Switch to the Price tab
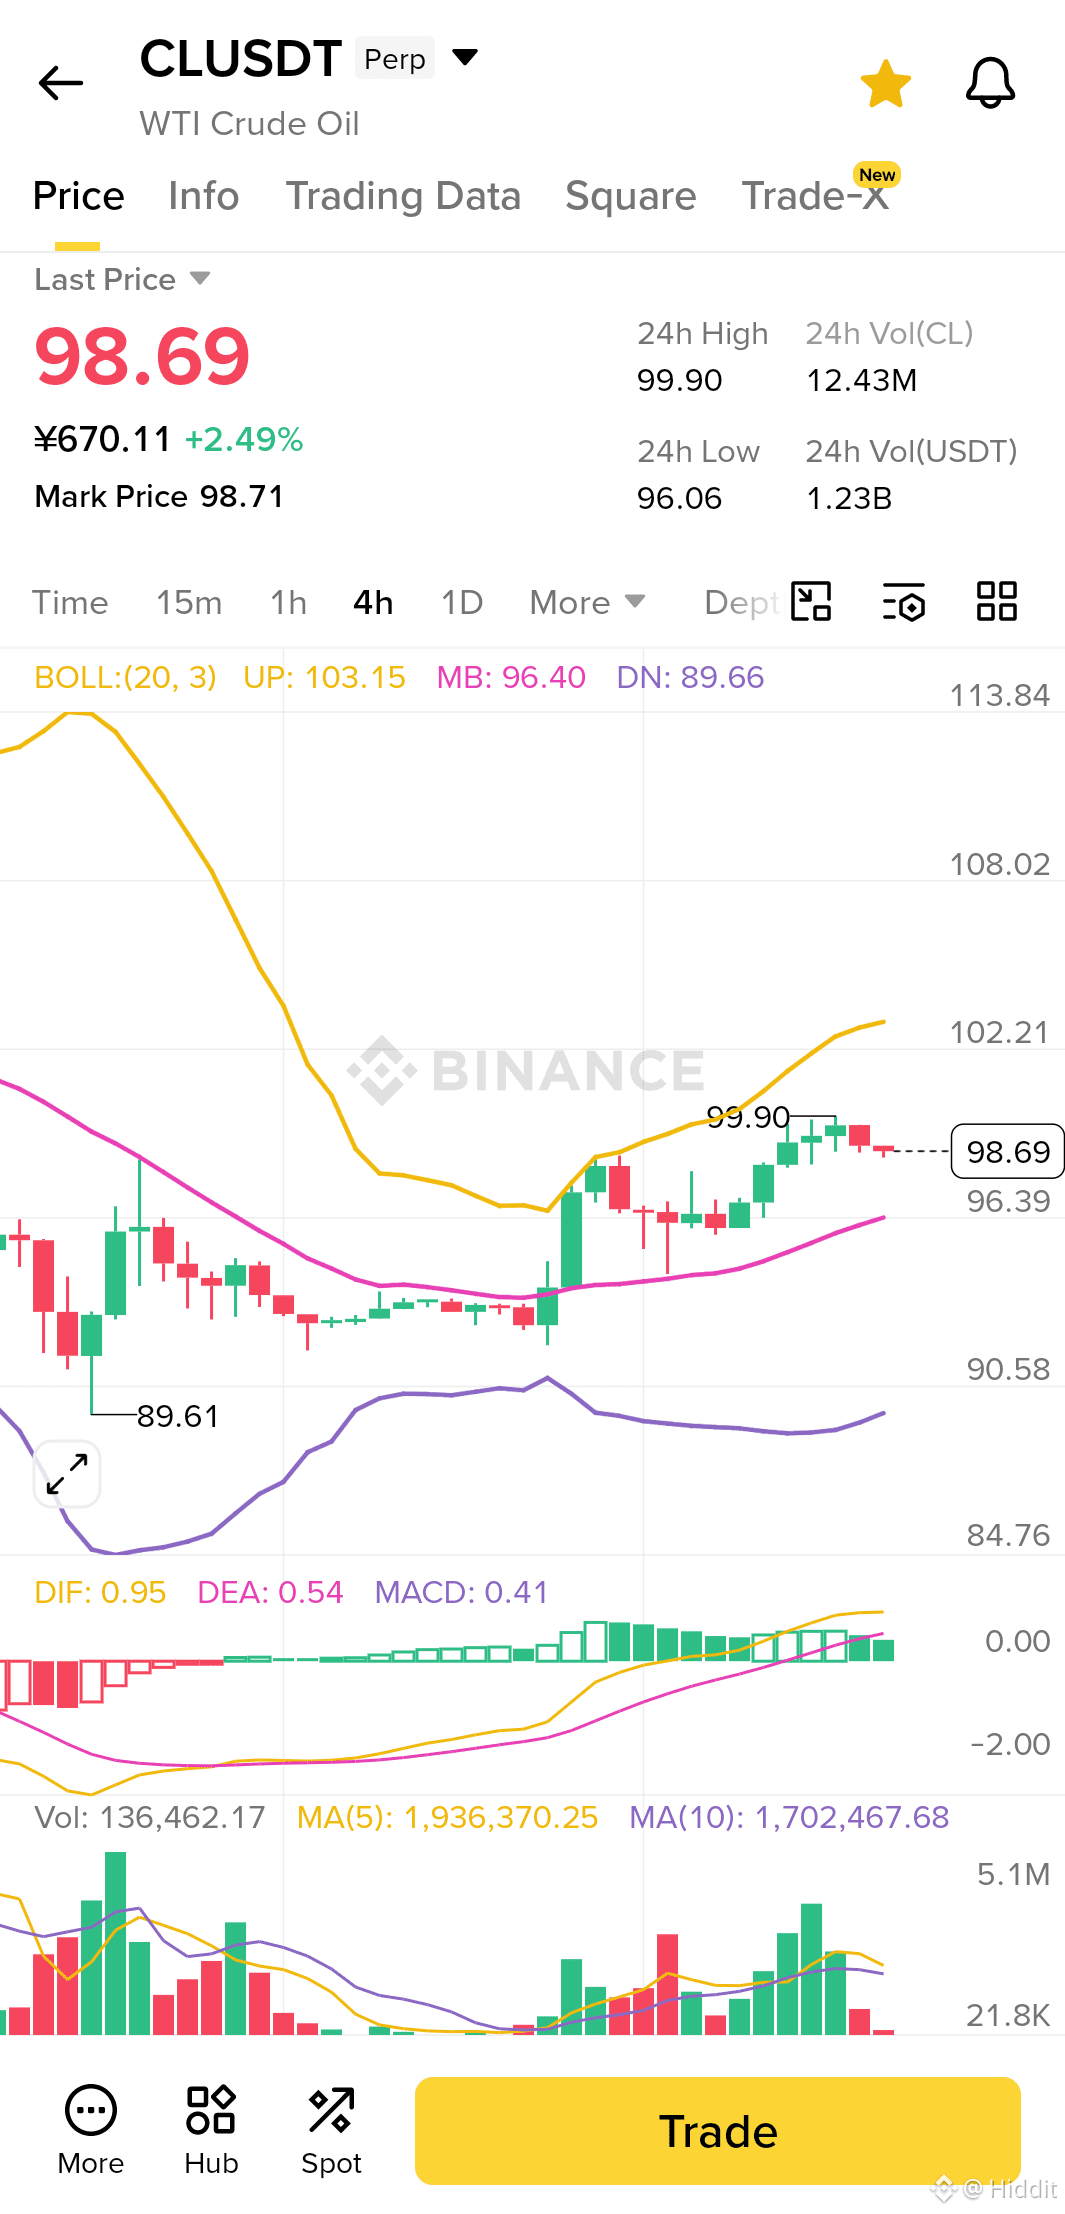This screenshot has width=1065, height=2214. (x=78, y=196)
